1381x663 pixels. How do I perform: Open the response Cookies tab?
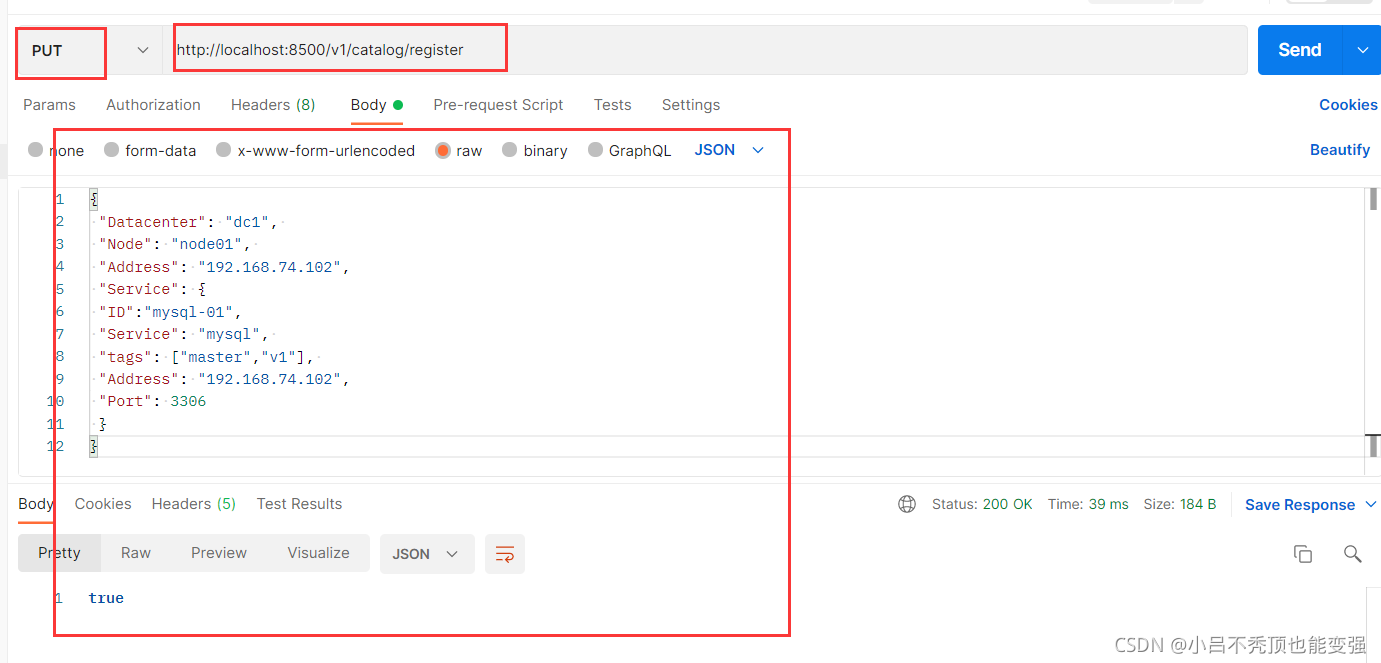[103, 504]
